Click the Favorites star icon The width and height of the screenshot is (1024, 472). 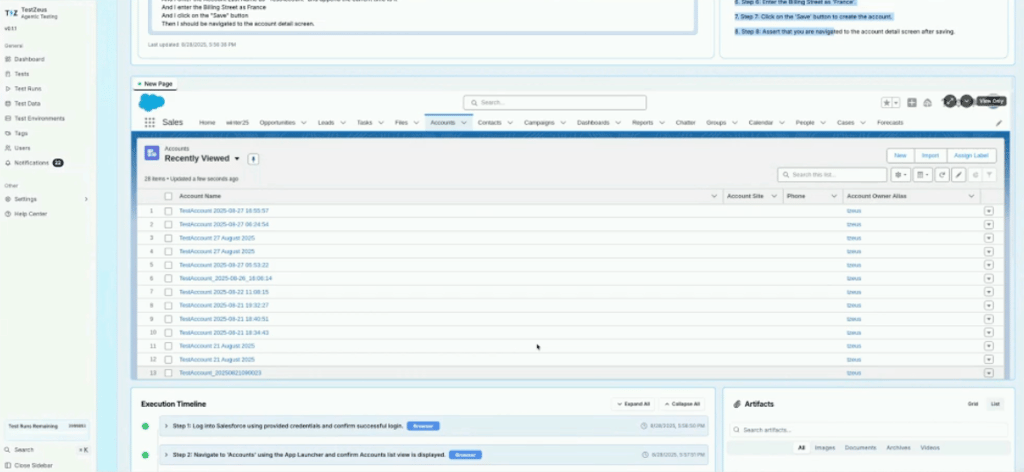886,102
